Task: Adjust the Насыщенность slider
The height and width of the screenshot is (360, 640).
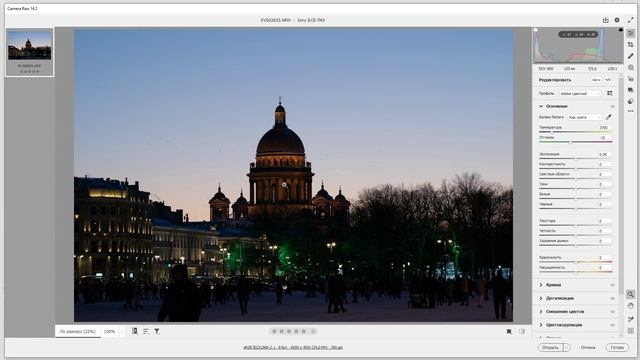Action: (576, 271)
